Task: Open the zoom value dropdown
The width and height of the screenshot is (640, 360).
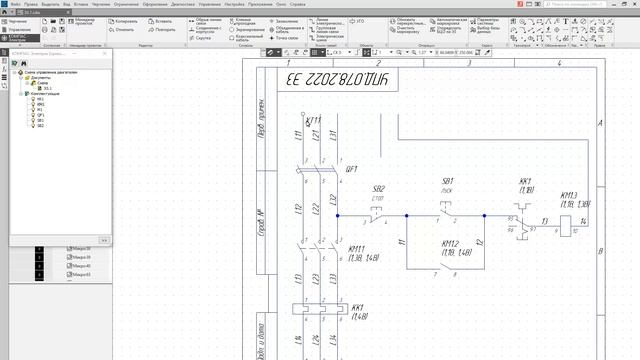Action: pos(431,53)
